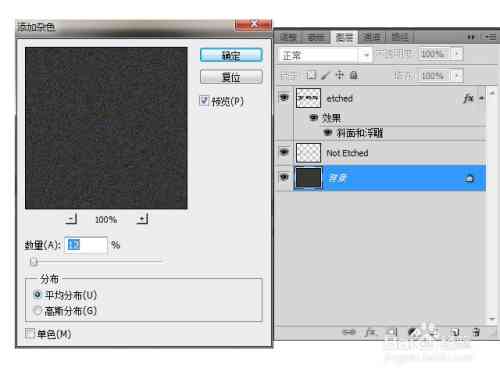Click 斜面和浮雕 effect label
Screen dimensions: 500x375
tap(360, 133)
